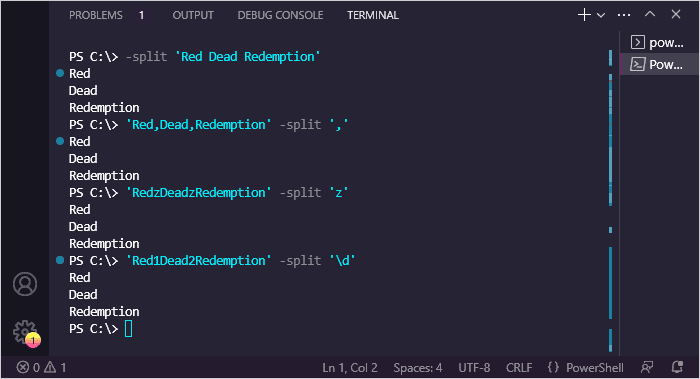The image size is (700, 379).
Task: Select UTF-8 encoding indicator
Action: click(474, 368)
